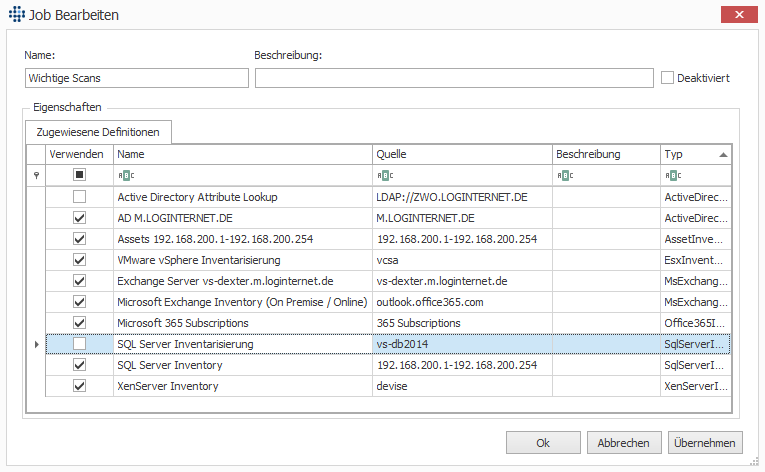The image size is (765, 472).
Task: Click source cell 365 Subscriptions
Action: (x=462, y=323)
